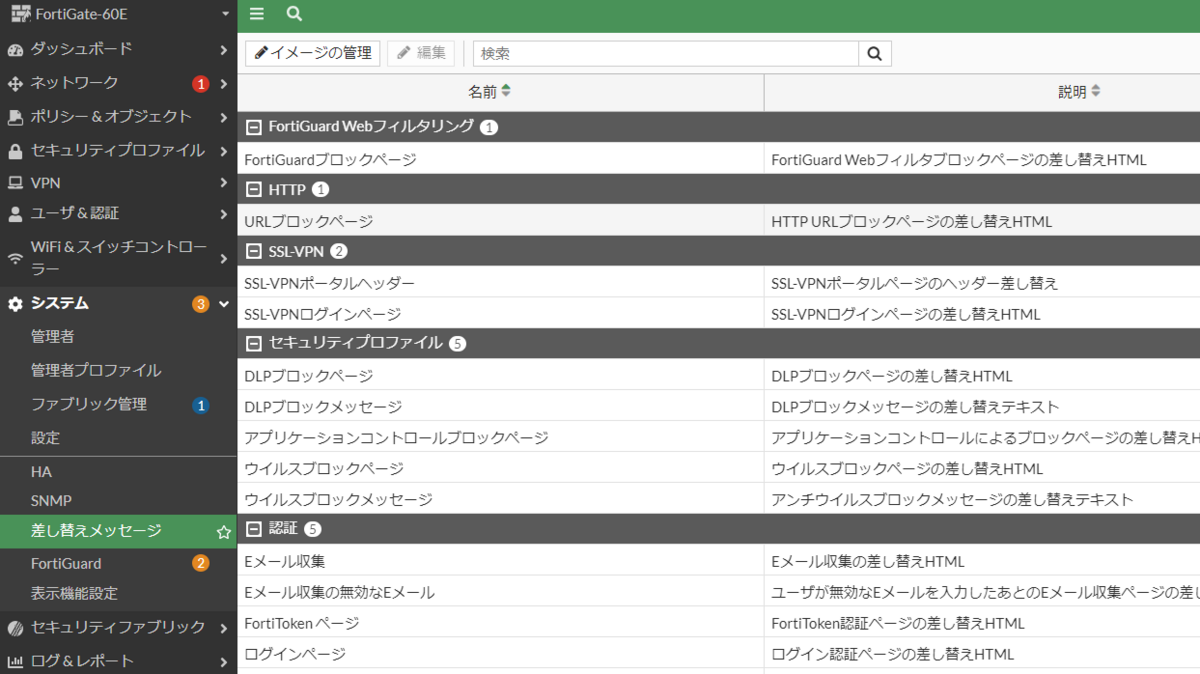The image size is (1200, 674).
Task: Click the WiFi＆スイッチコントローラー chevron
Action: 224,258
